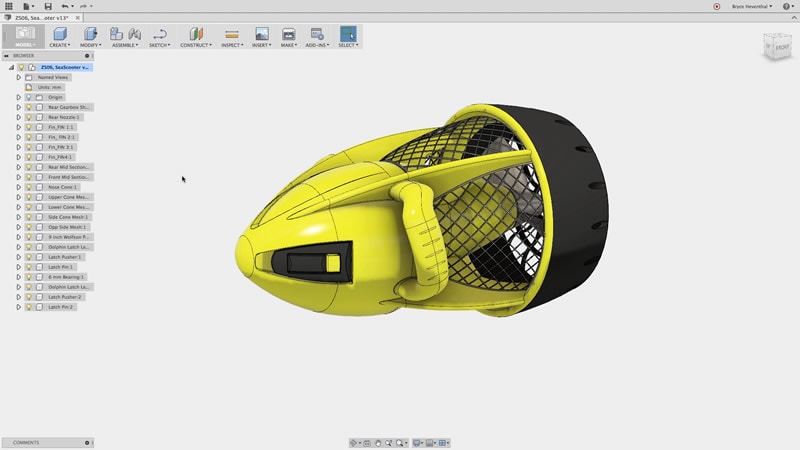800x450 pixels.
Task: Select the Inspect measure tool
Action: pos(232,34)
